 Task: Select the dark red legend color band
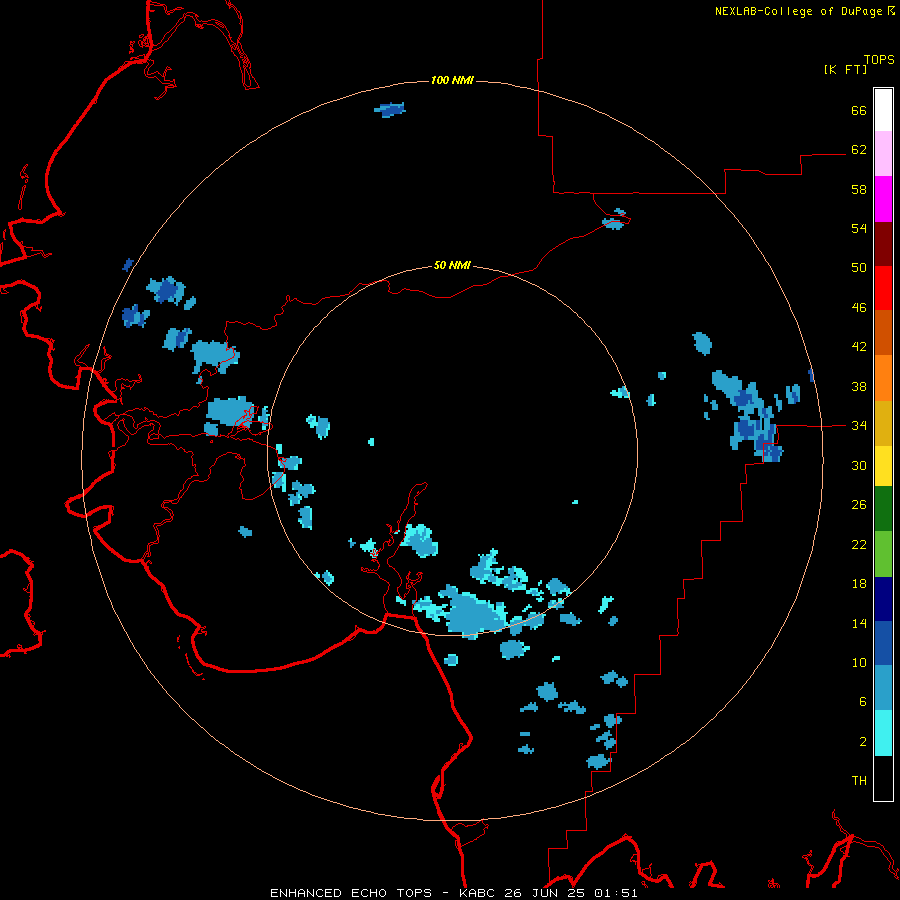(883, 244)
